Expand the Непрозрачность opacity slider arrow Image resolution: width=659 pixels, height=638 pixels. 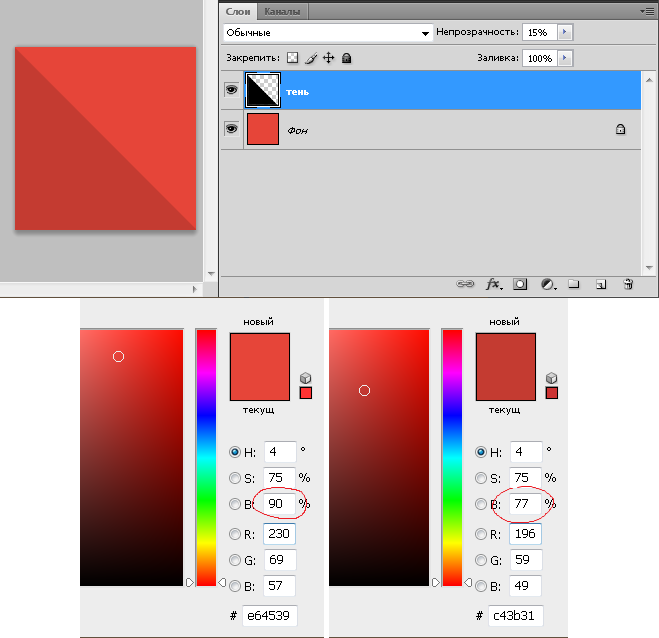point(565,33)
